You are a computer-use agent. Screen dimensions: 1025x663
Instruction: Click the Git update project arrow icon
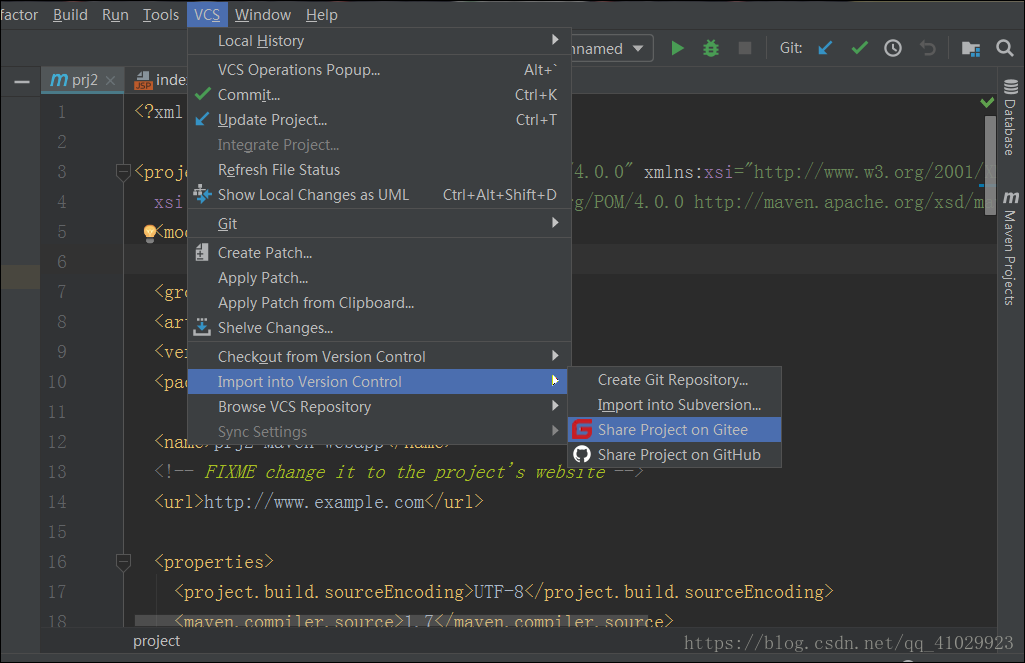(825, 48)
